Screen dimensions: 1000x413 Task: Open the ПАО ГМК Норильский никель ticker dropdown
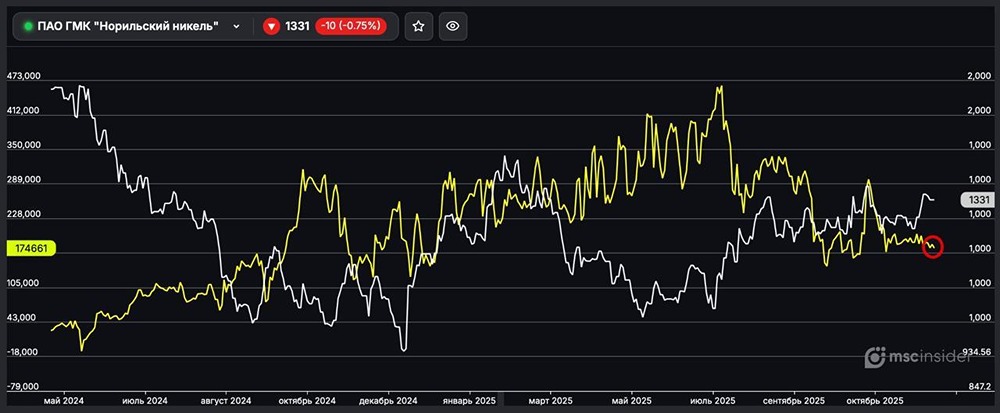(x=236, y=26)
